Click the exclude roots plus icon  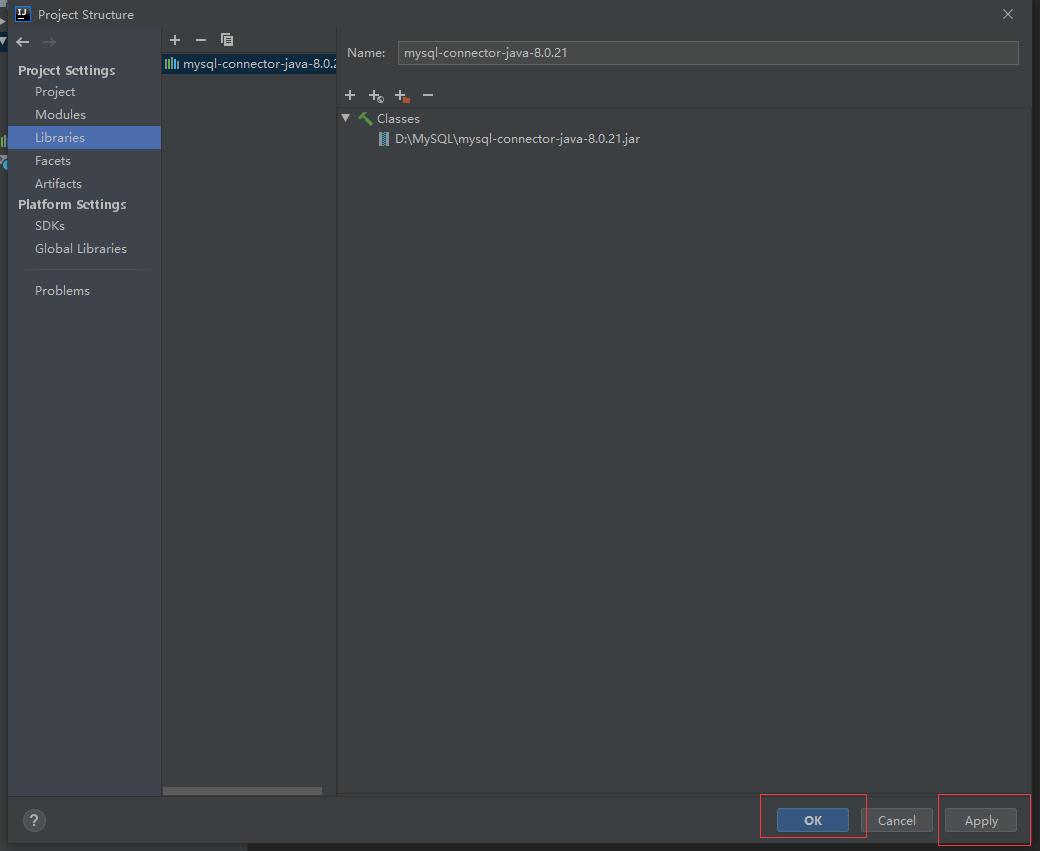click(402, 96)
